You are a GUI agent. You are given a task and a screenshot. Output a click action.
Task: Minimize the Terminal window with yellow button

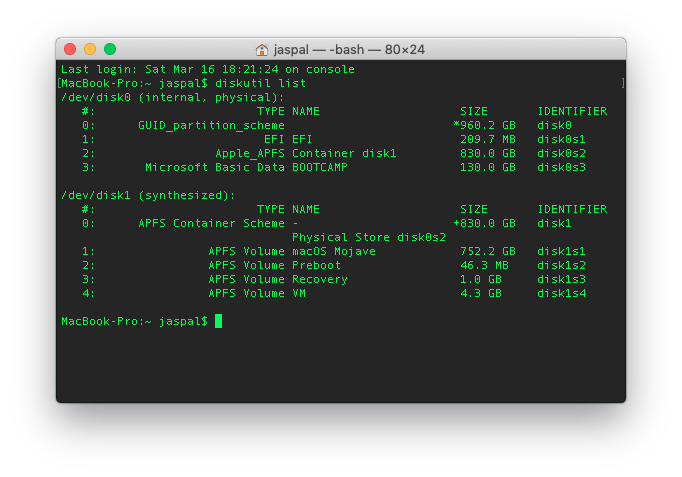coord(90,49)
